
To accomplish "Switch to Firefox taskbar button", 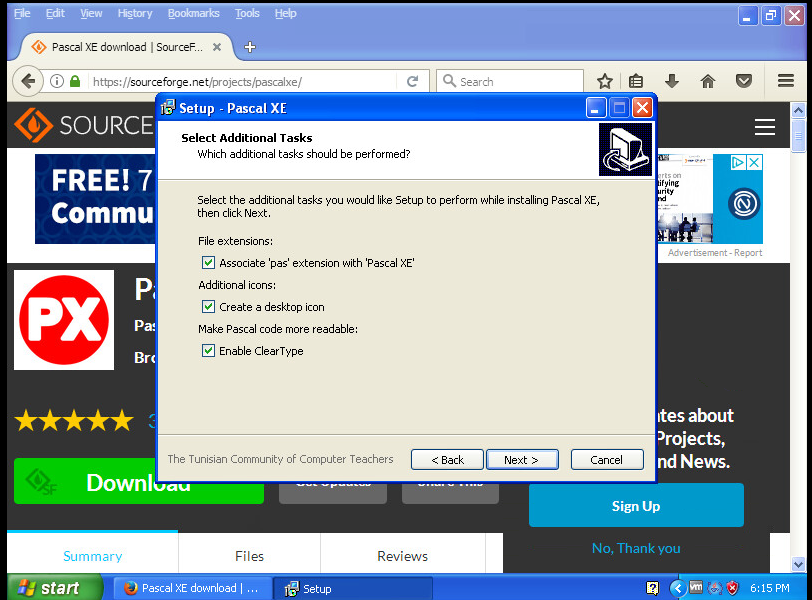I will pos(192,588).
